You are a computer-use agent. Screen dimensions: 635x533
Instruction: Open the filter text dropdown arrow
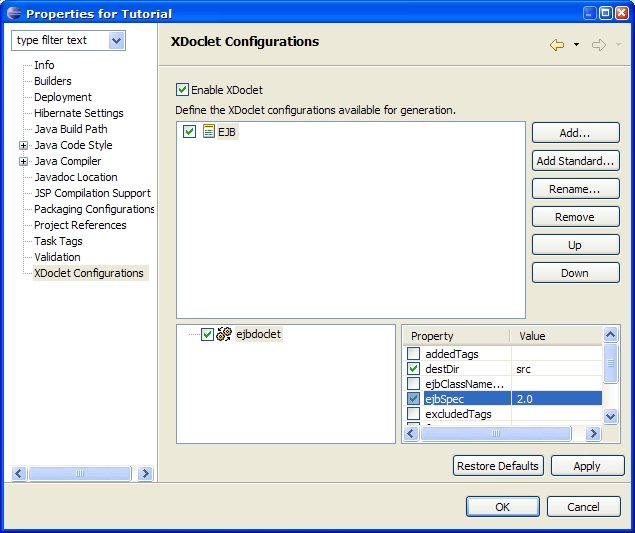[116, 40]
